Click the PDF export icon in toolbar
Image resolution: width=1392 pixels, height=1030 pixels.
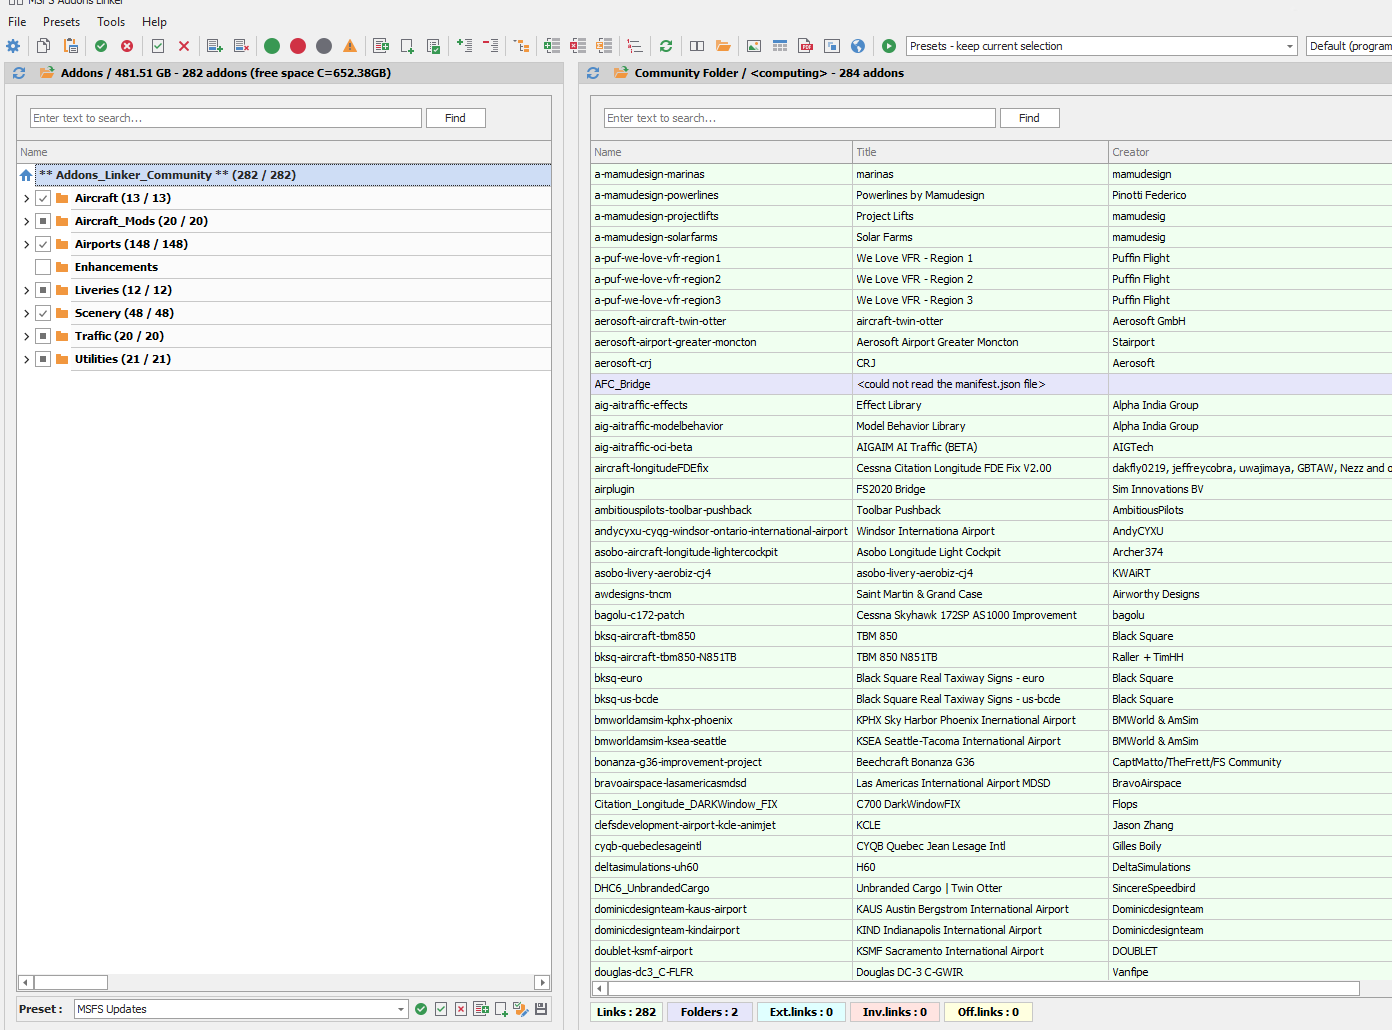click(x=806, y=46)
